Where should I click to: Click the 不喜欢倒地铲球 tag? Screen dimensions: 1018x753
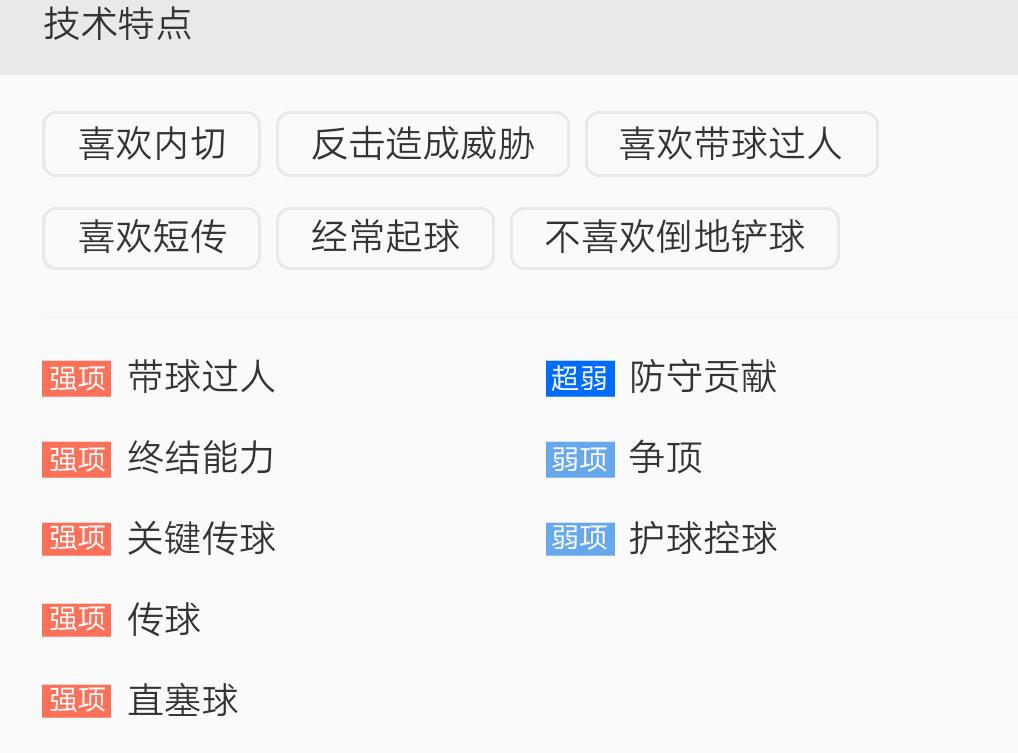coord(674,238)
